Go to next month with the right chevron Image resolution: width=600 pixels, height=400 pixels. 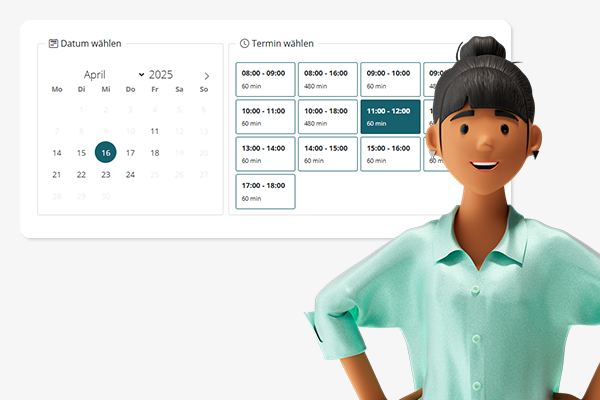206,75
